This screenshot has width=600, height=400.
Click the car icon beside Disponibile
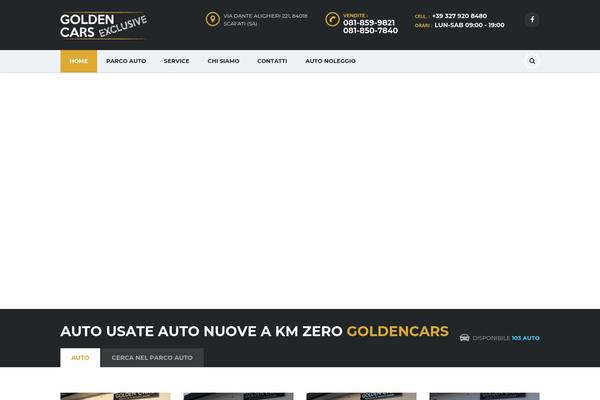click(x=465, y=338)
